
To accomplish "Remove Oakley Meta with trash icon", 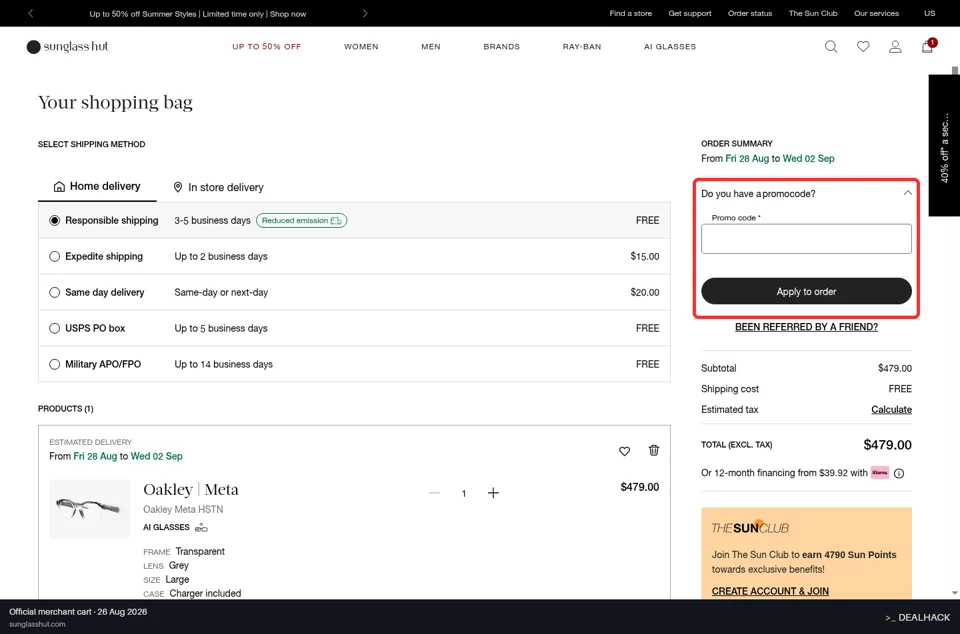I will click(654, 450).
